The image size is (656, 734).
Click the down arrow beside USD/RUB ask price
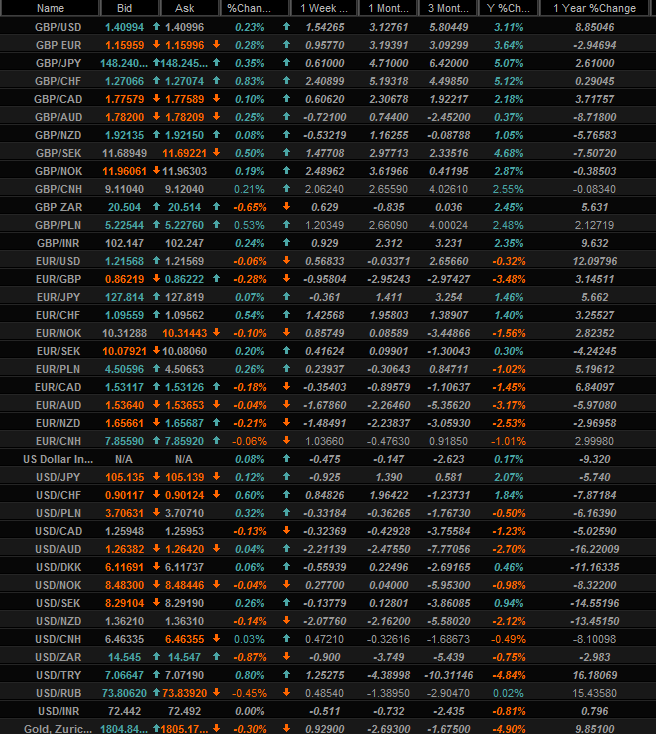[x=218, y=692]
